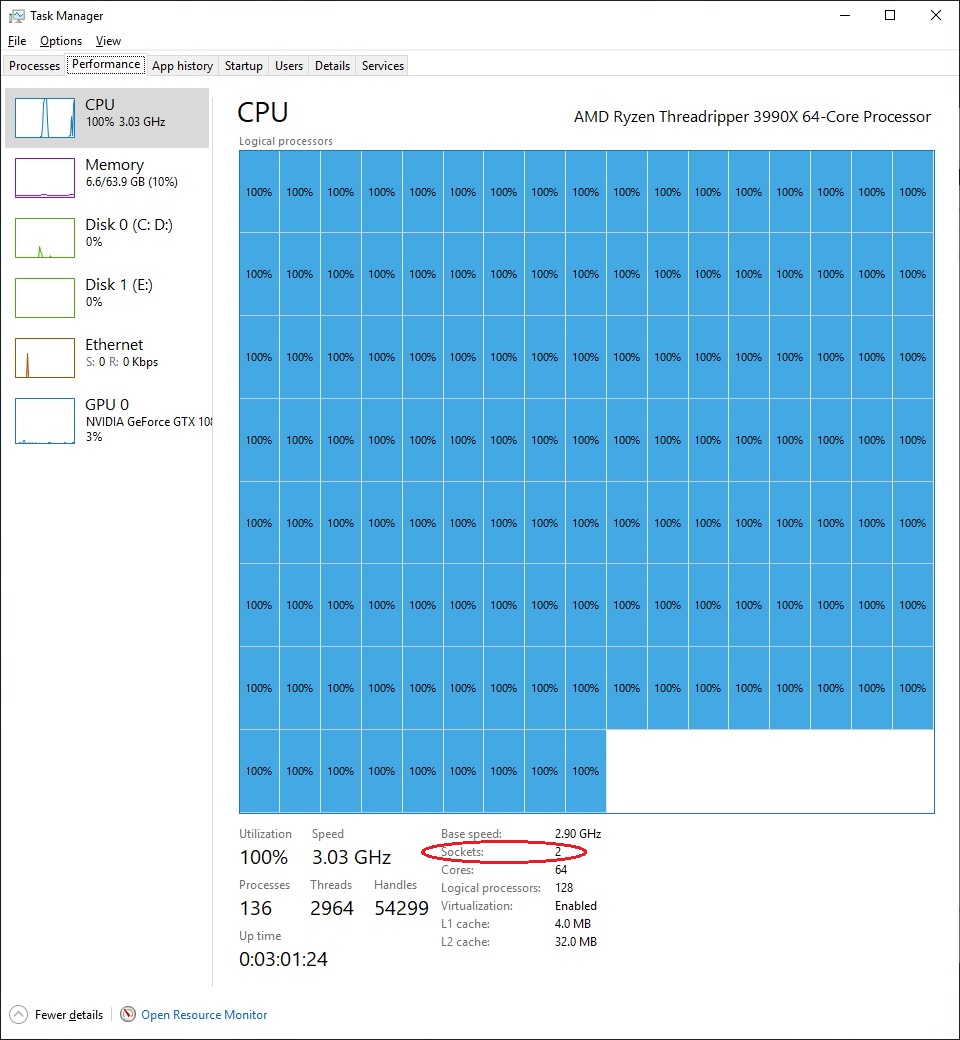Open the File menu
The height and width of the screenshot is (1040, 960).
click(x=17, y=41)
